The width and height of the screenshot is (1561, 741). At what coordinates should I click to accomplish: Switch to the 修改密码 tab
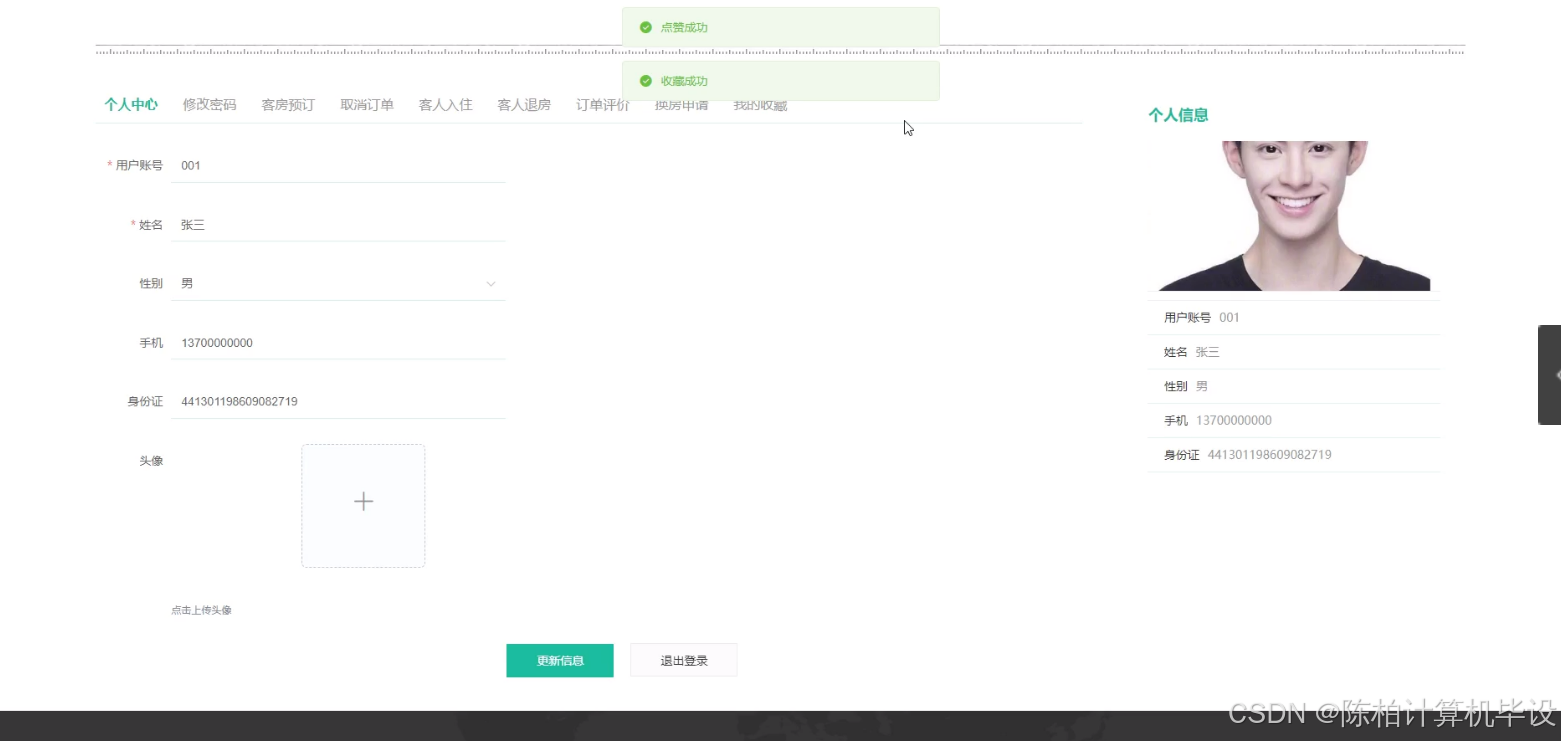pos(210,104)
